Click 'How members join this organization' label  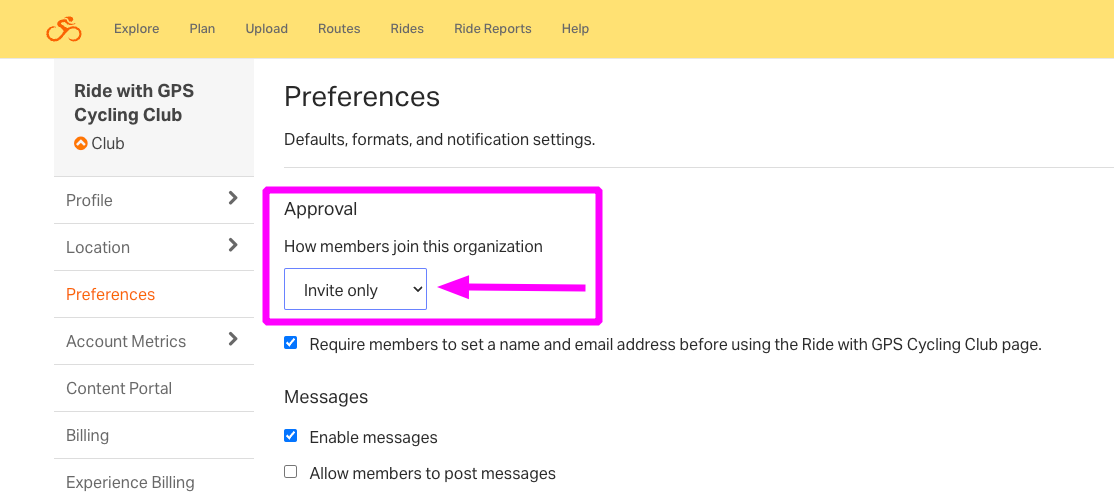click(x=413, y=247)
